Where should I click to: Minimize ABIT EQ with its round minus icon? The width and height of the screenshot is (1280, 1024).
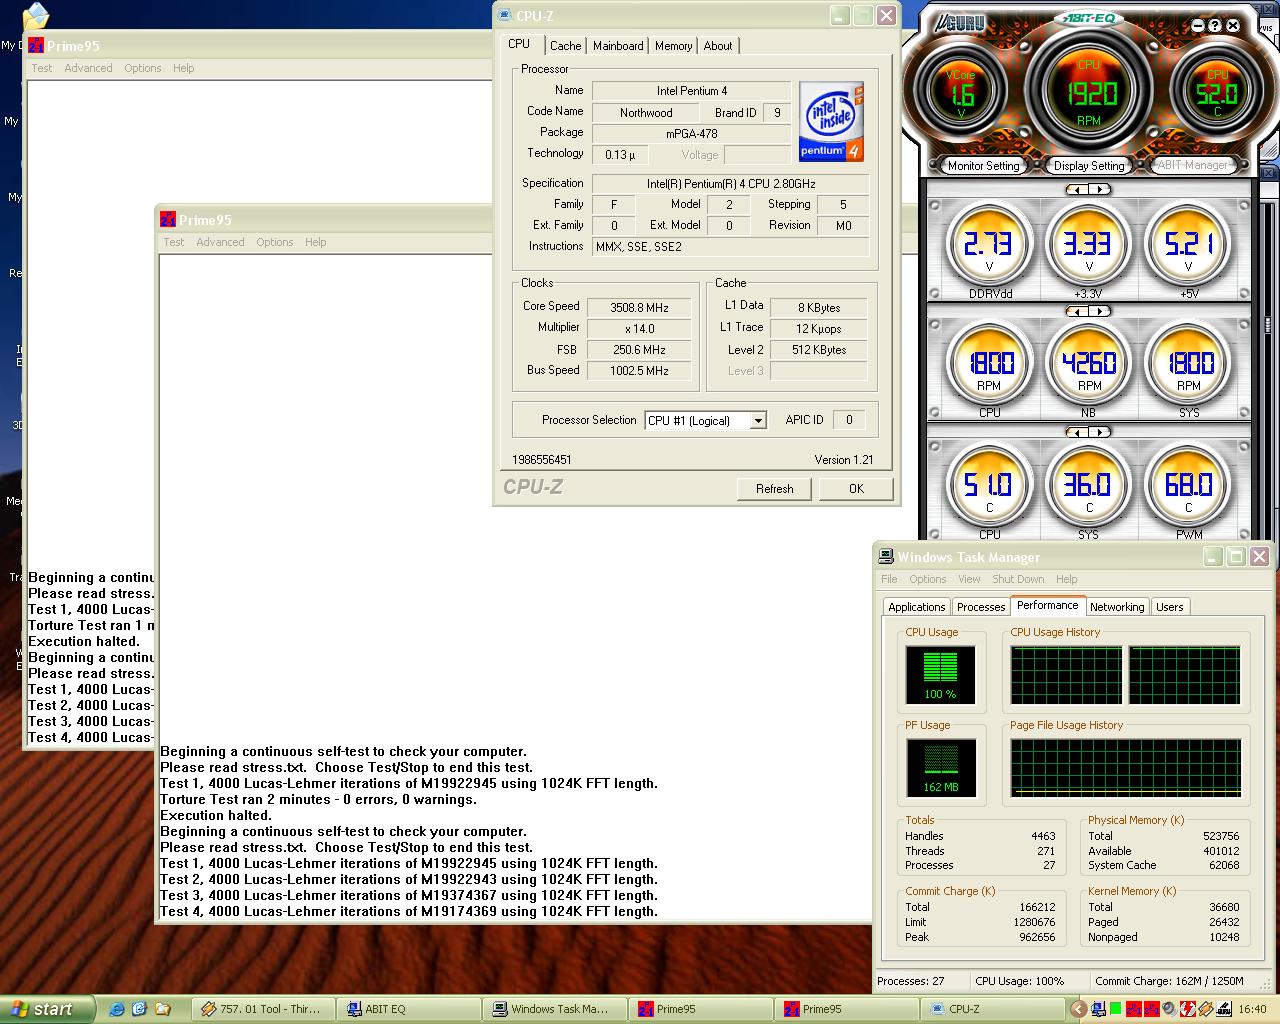(x=1196, y=26)
